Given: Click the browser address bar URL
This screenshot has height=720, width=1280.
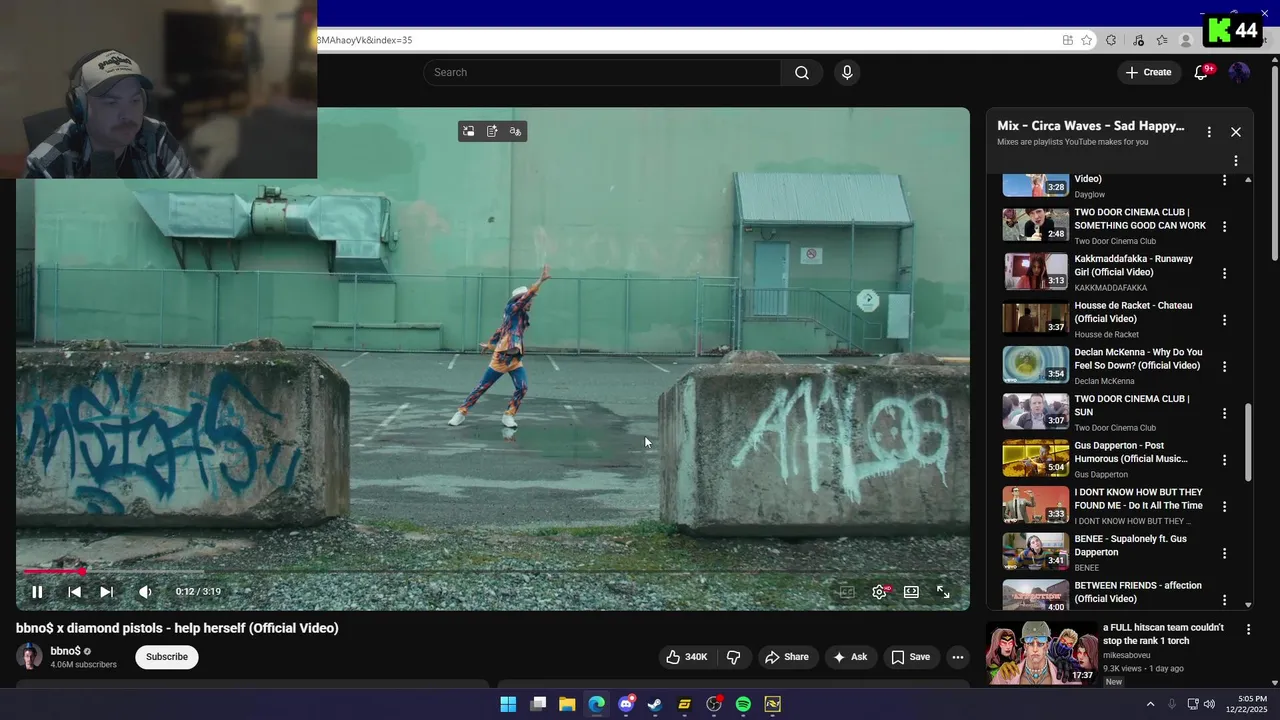Looking at the screenshot, I should coord(364,40).
